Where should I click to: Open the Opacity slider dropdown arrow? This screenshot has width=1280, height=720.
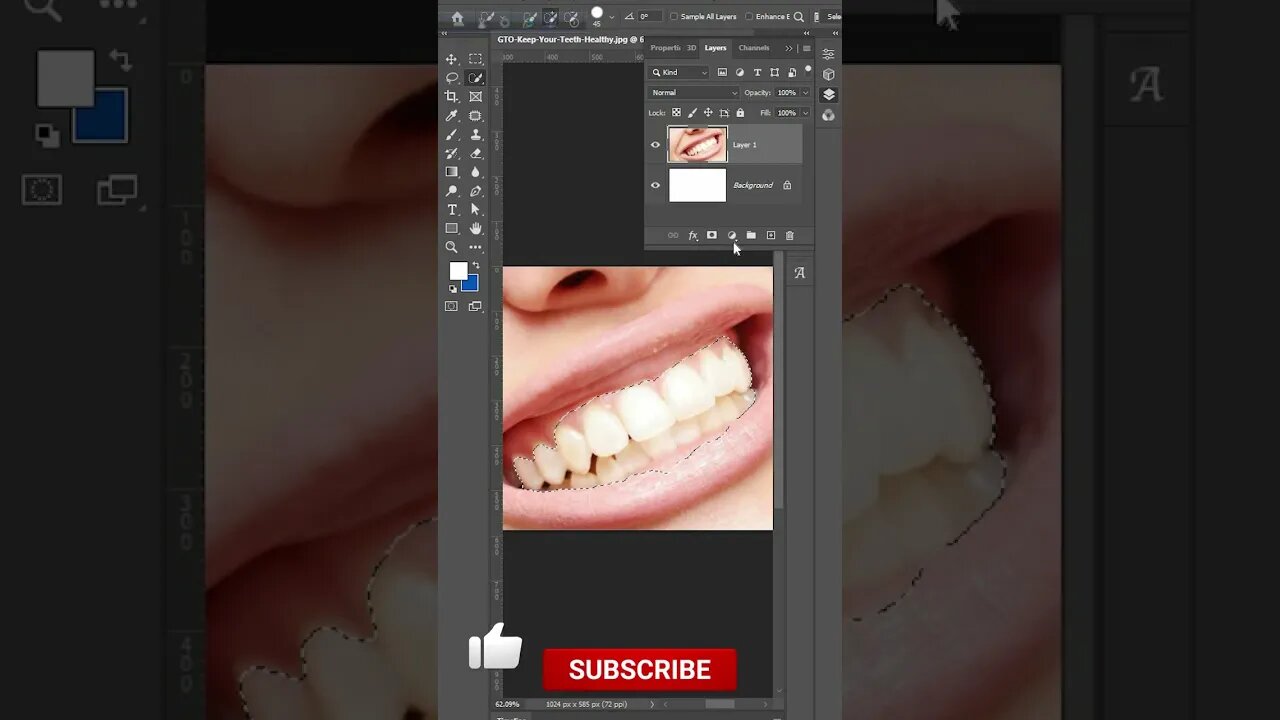805,93
